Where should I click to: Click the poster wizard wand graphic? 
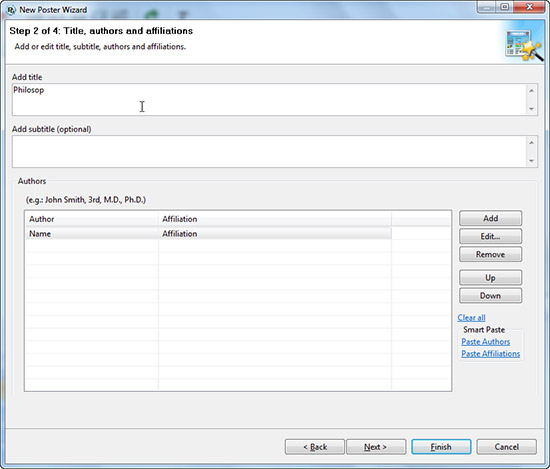tap(524, 45)
